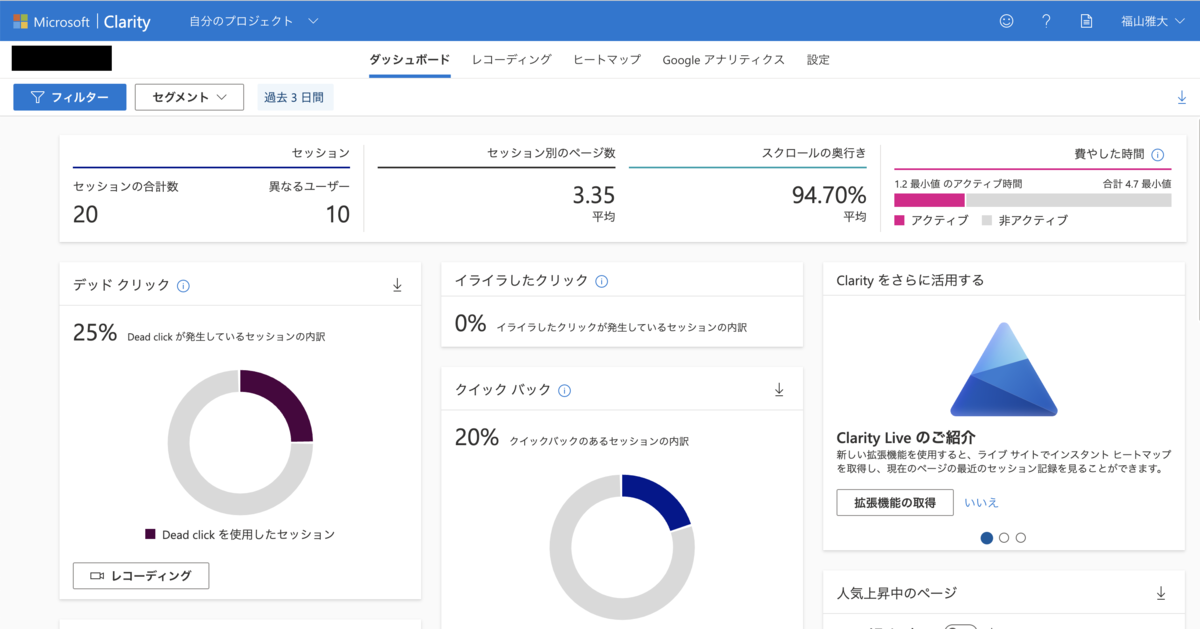Click the Microsoft logo in header
Screen dimensions: 1200x629
(x=20, y=21)
